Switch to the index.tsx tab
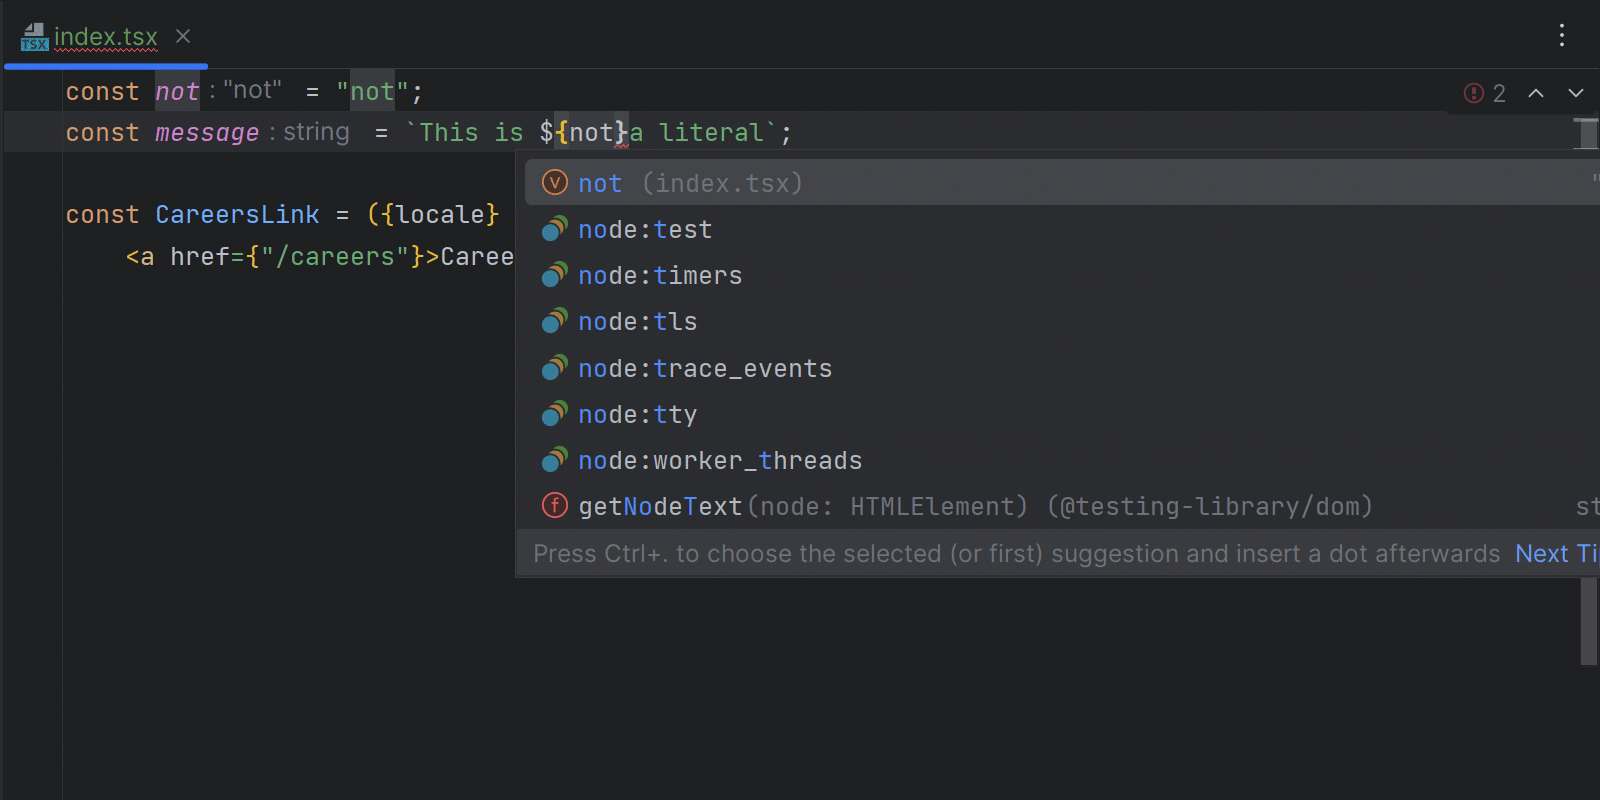The width and height of the screenshot is (1600, 800). (105, 37)
